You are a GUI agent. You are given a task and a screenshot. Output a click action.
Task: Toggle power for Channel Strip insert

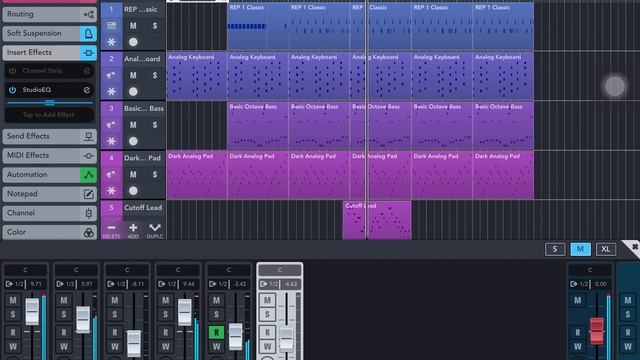[x=13, y=71]
